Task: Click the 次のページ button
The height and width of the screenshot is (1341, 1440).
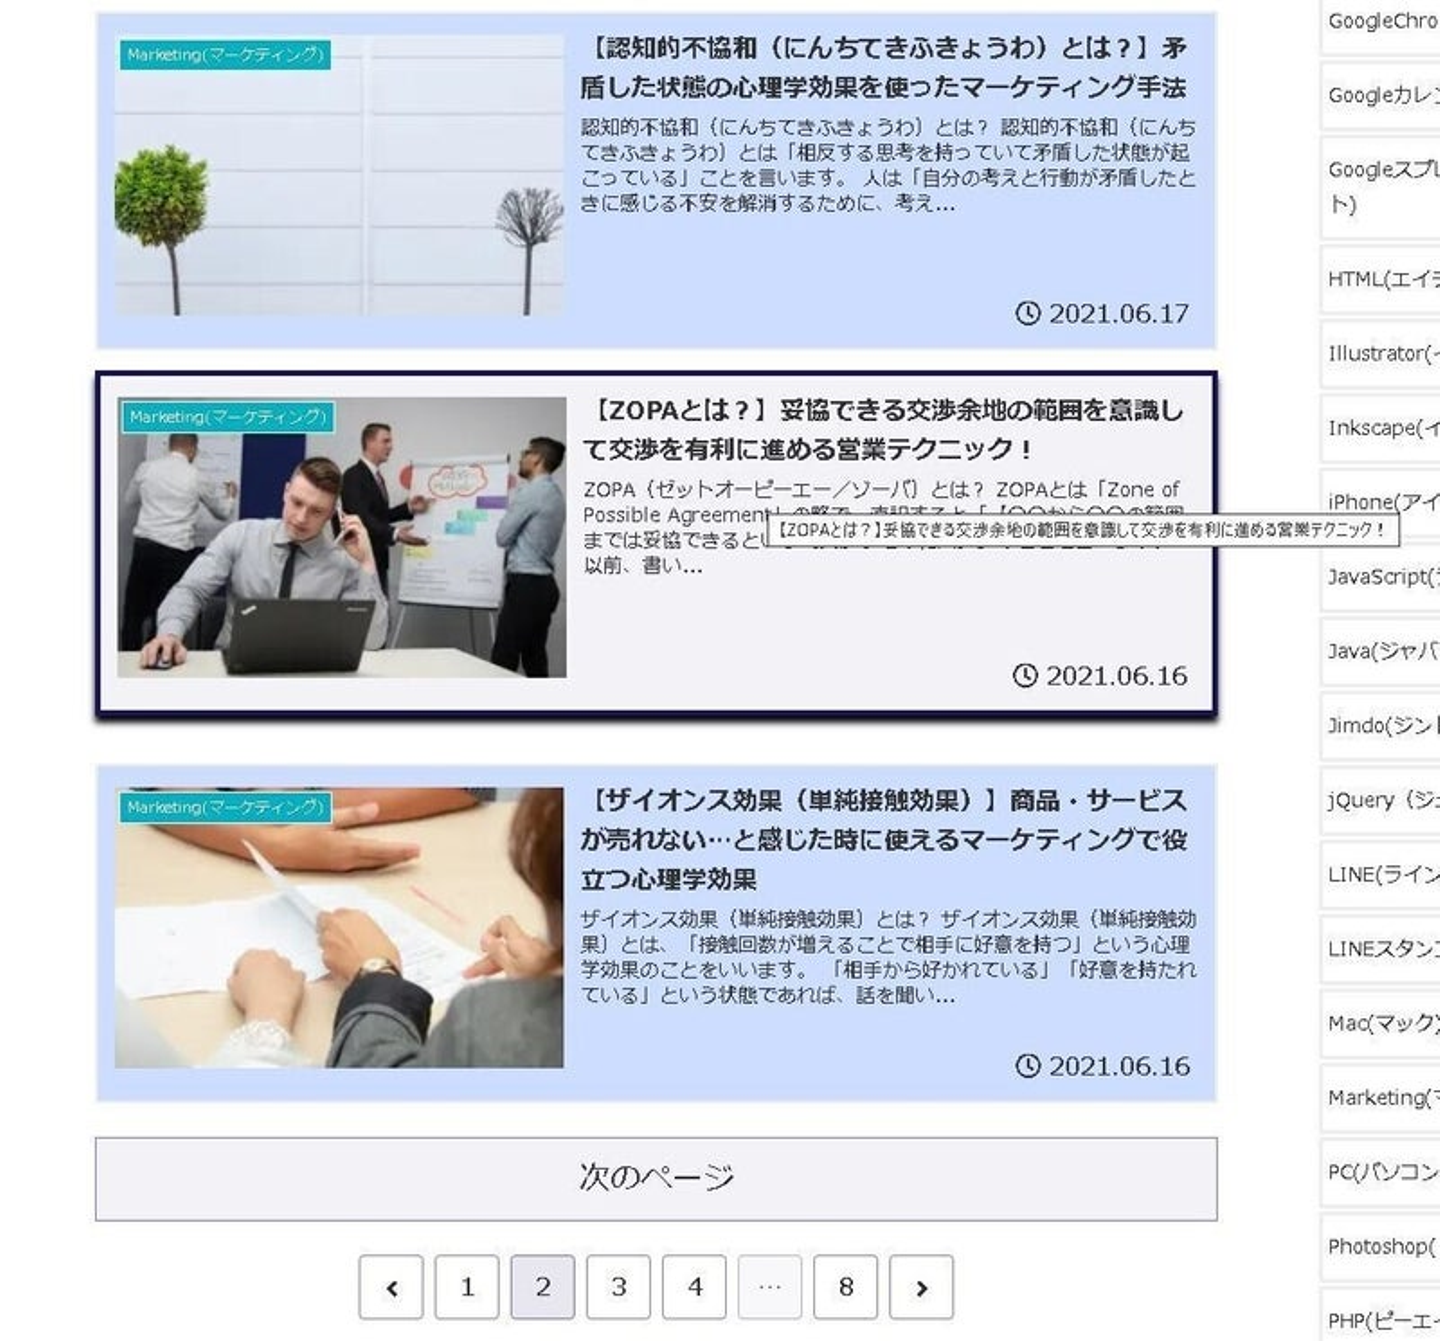Action: tap(656, 1178)
